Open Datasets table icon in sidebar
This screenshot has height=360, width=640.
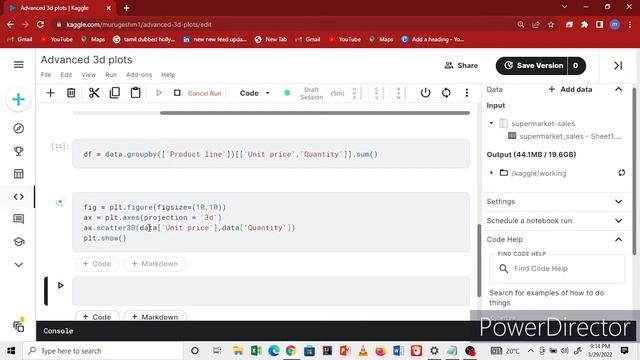tap(18, 174)
